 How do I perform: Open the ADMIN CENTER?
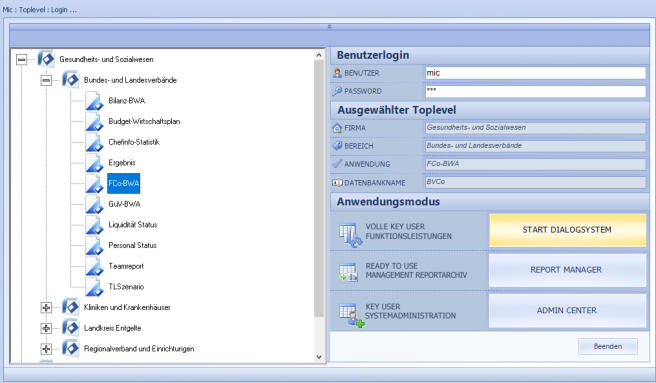click(567, 311)
